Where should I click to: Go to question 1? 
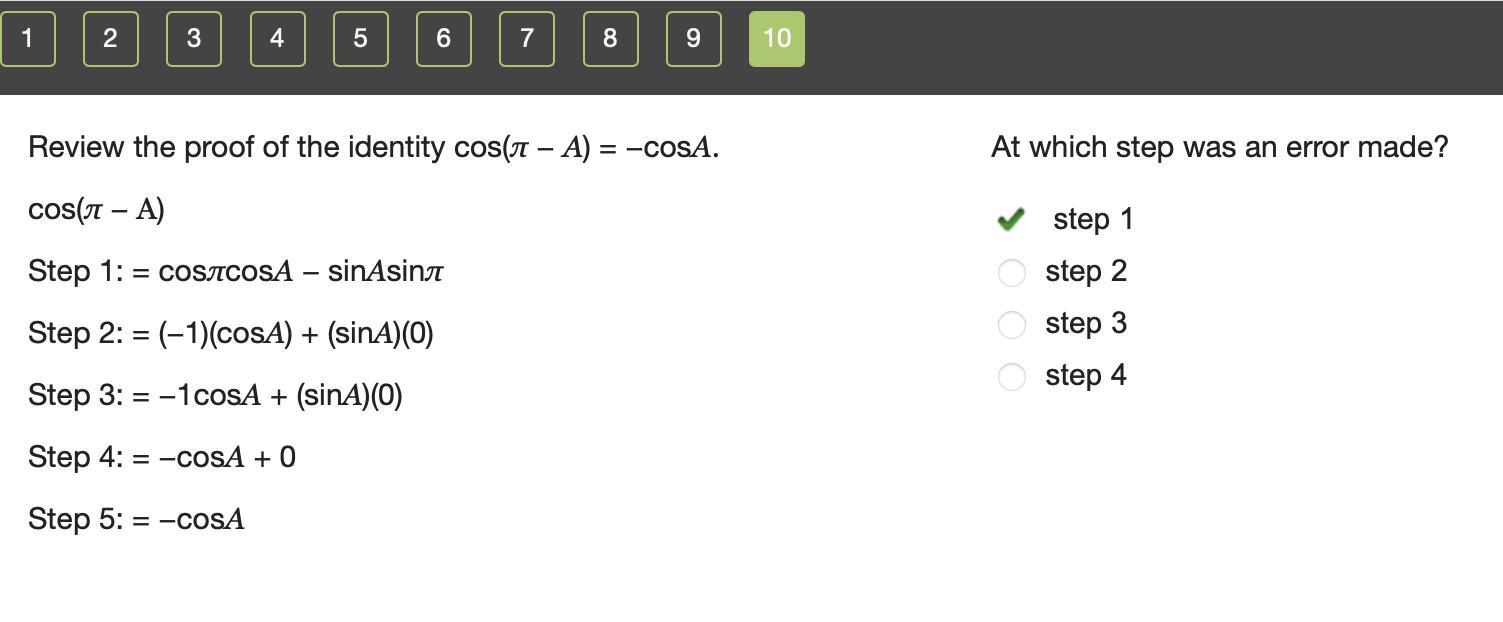coord(27,39)
